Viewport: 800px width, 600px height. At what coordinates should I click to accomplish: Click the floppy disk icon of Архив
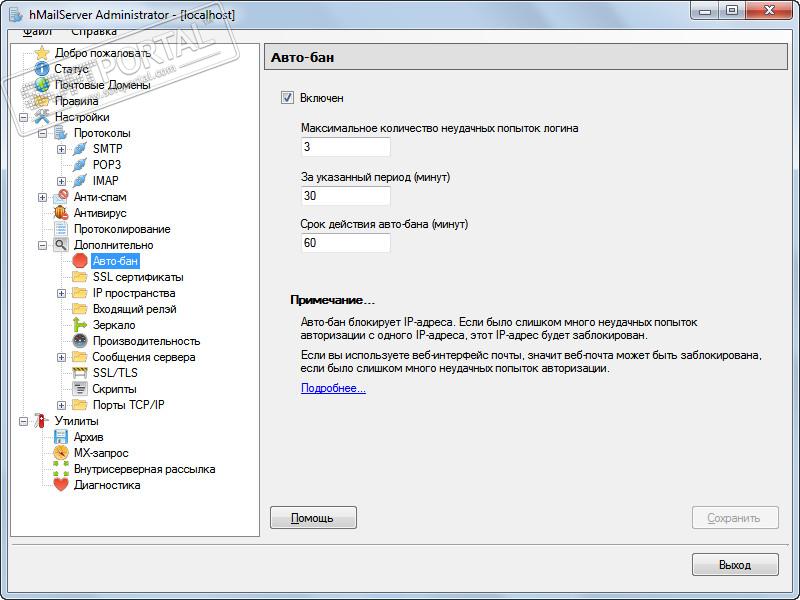(x=61, y=437)
